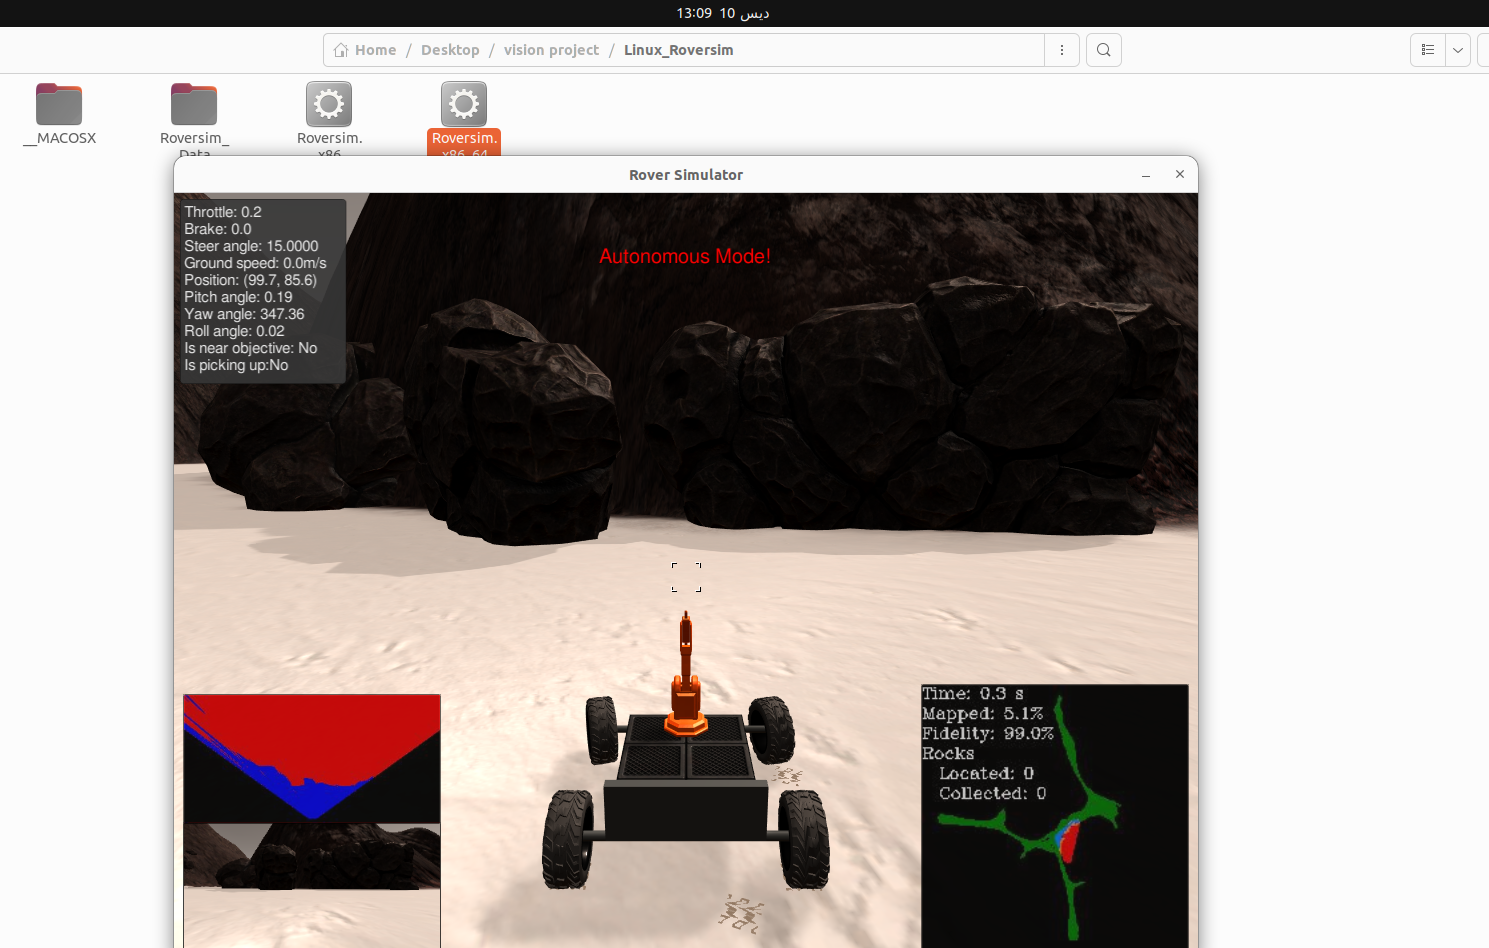This screenshot has width=1489, height=948.
Task: Expand the view options dropdown arrow
Action: (x=1458, y=50)
